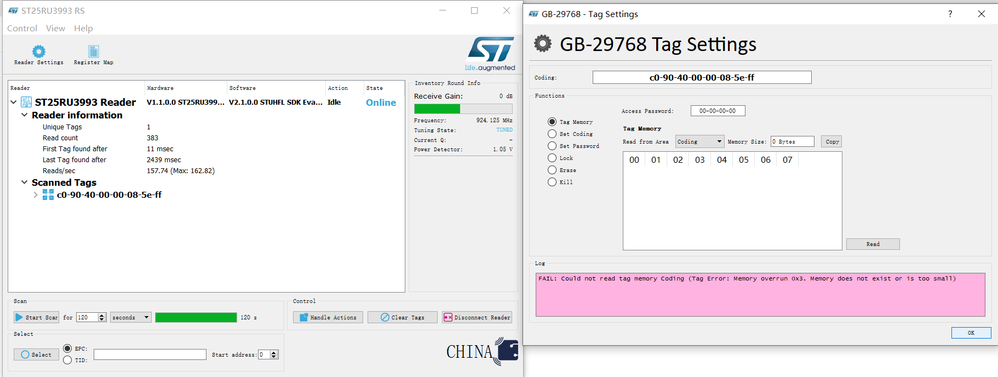
Task: Select the Set Password radio button
Action: [x=552, y=146]
